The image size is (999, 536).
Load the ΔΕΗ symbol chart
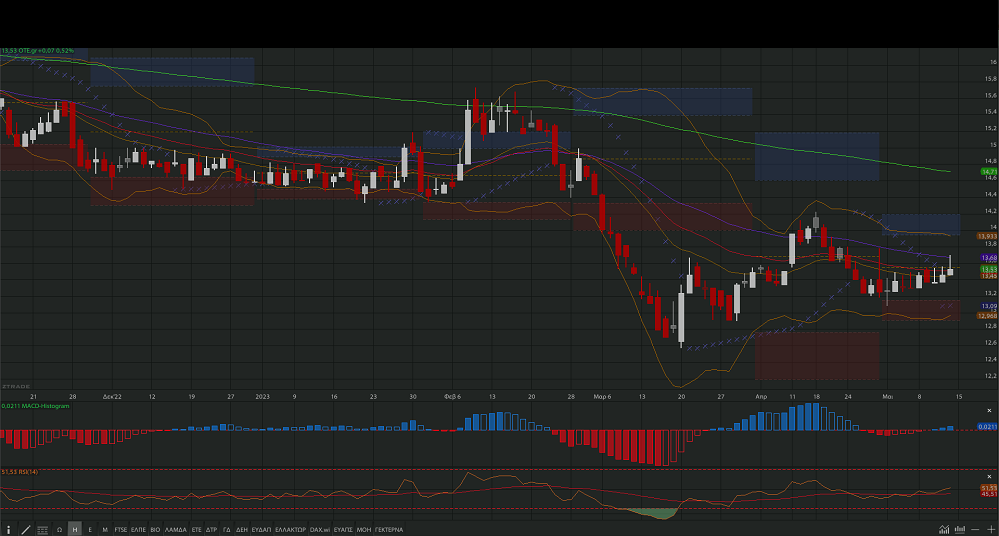(x=241, y=530)
